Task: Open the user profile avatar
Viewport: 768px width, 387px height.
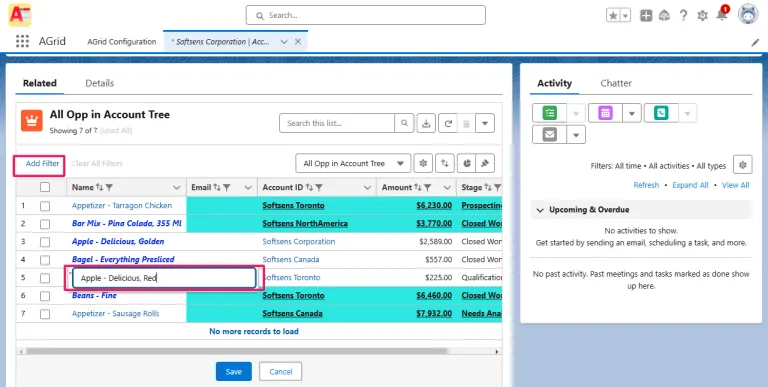Action: pos(748,15)
